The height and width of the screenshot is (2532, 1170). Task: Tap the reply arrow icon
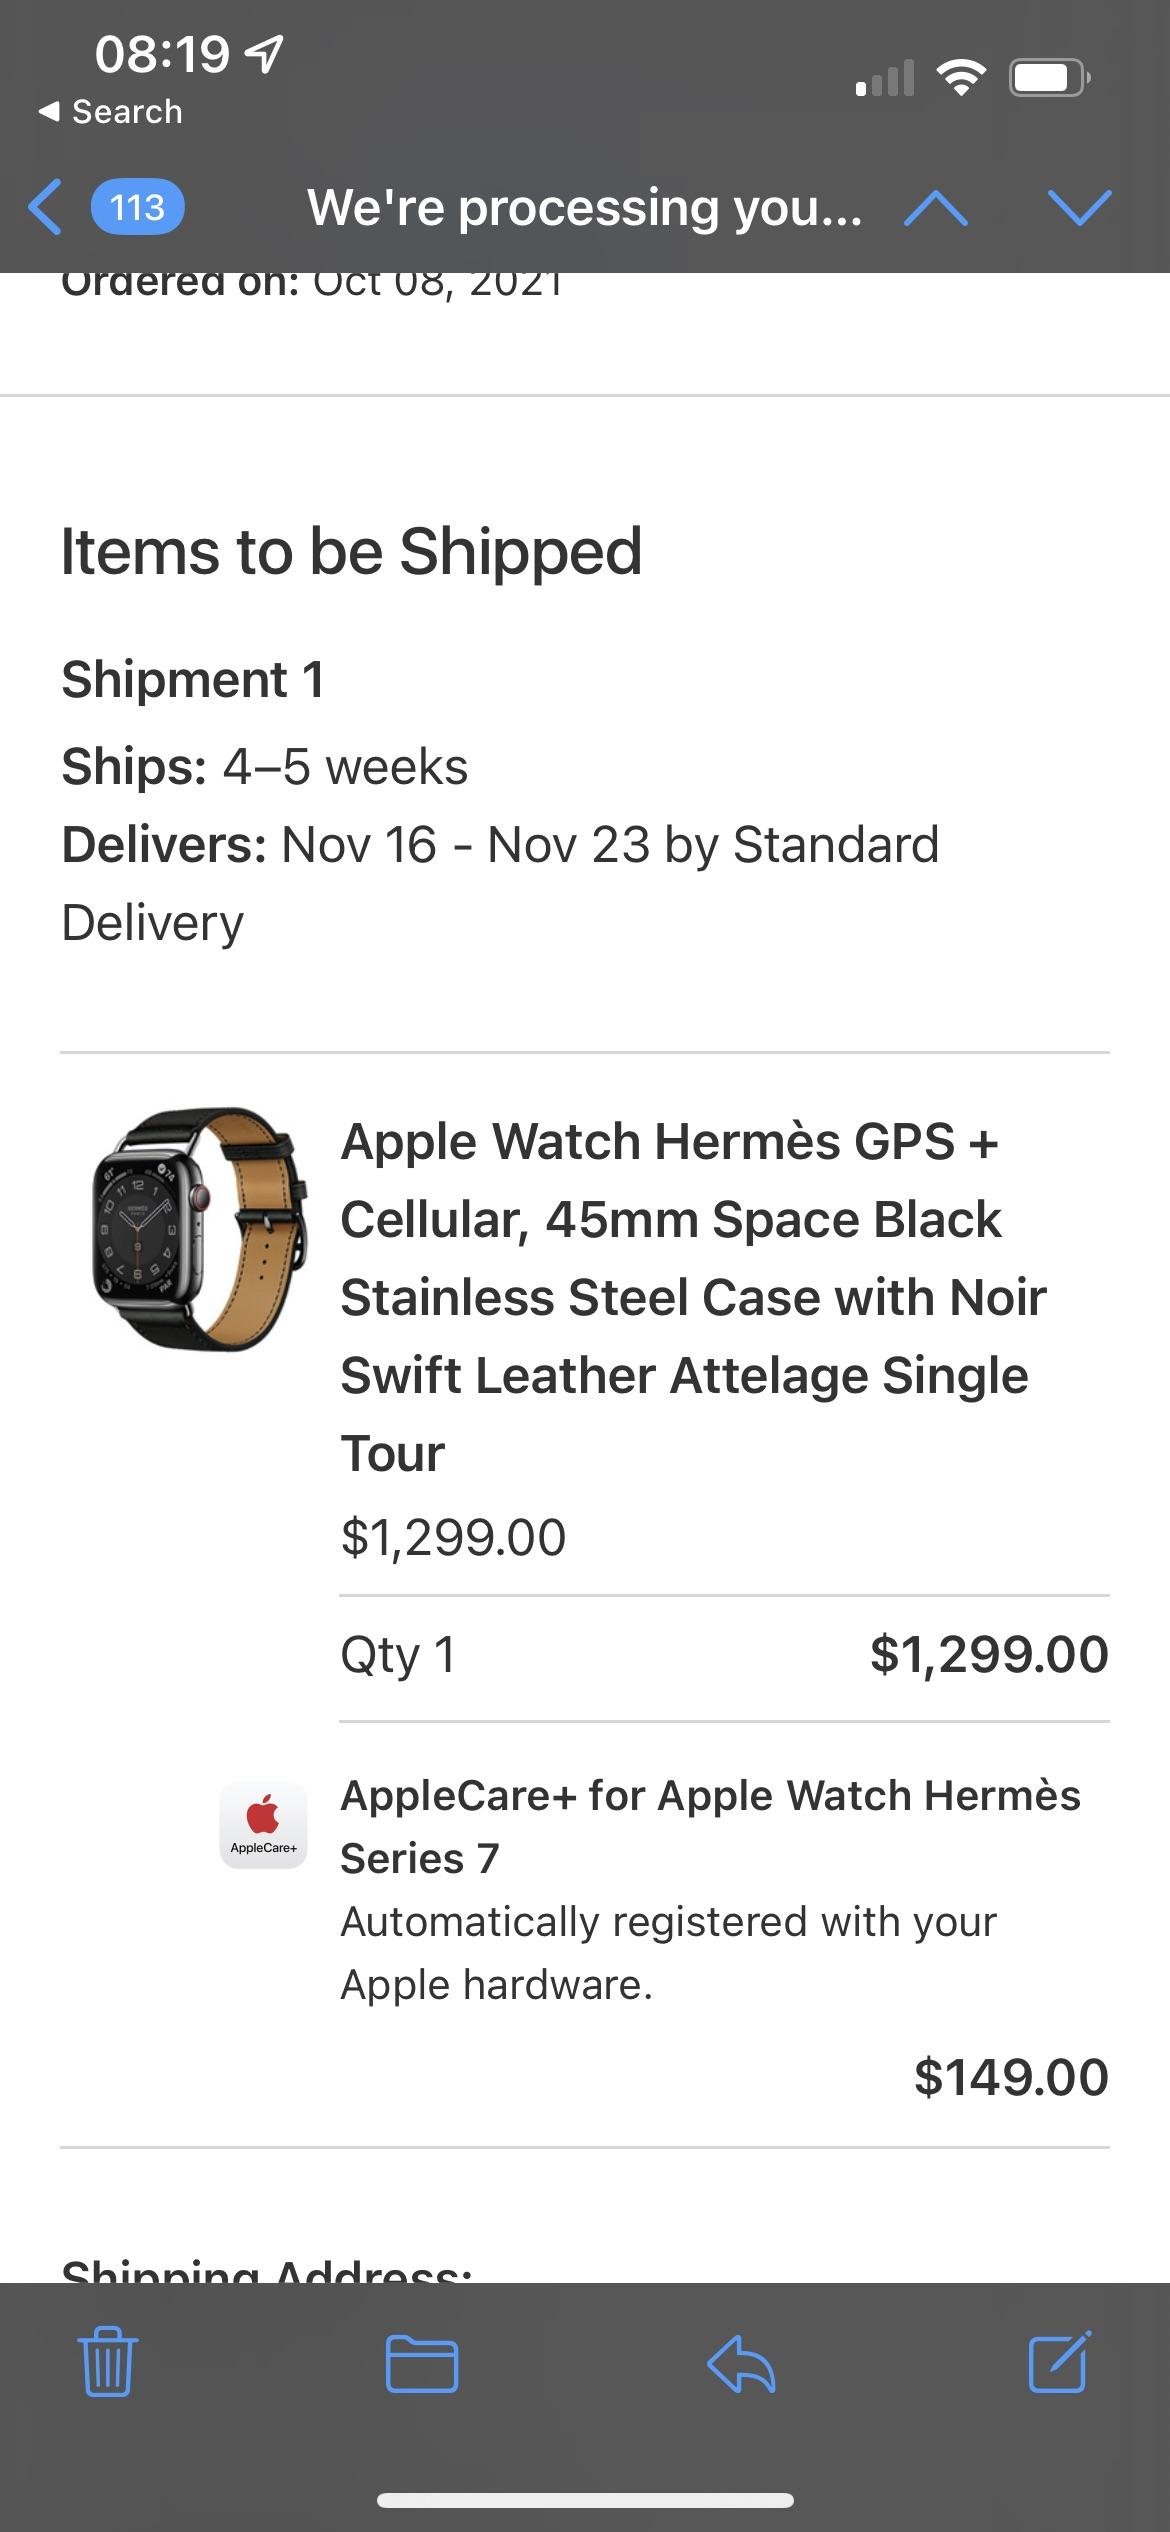click(741, 2364)
